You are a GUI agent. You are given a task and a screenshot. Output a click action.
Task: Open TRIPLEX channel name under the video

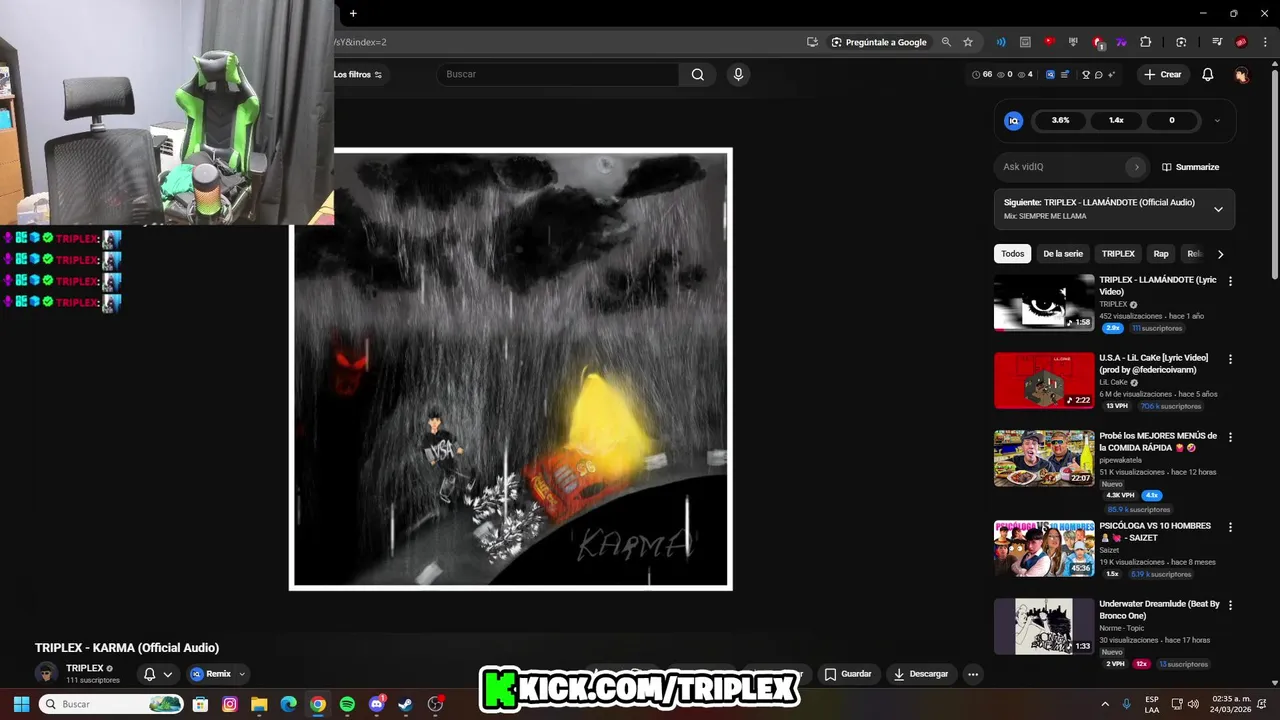(85, 668)
